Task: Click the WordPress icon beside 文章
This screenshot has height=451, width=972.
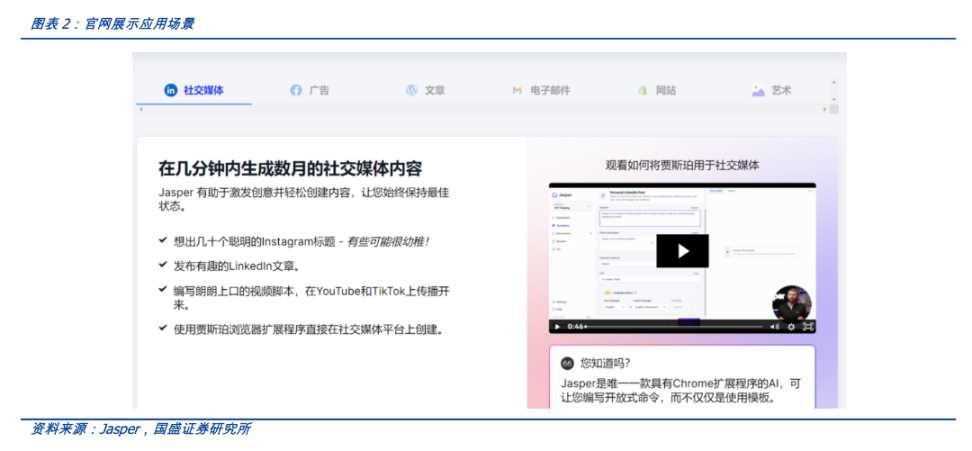Action: tap(411, 90)
